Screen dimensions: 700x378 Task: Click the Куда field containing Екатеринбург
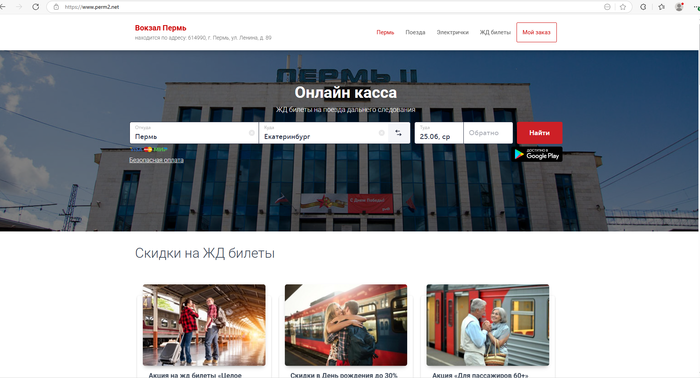click(x=323, y=133)
